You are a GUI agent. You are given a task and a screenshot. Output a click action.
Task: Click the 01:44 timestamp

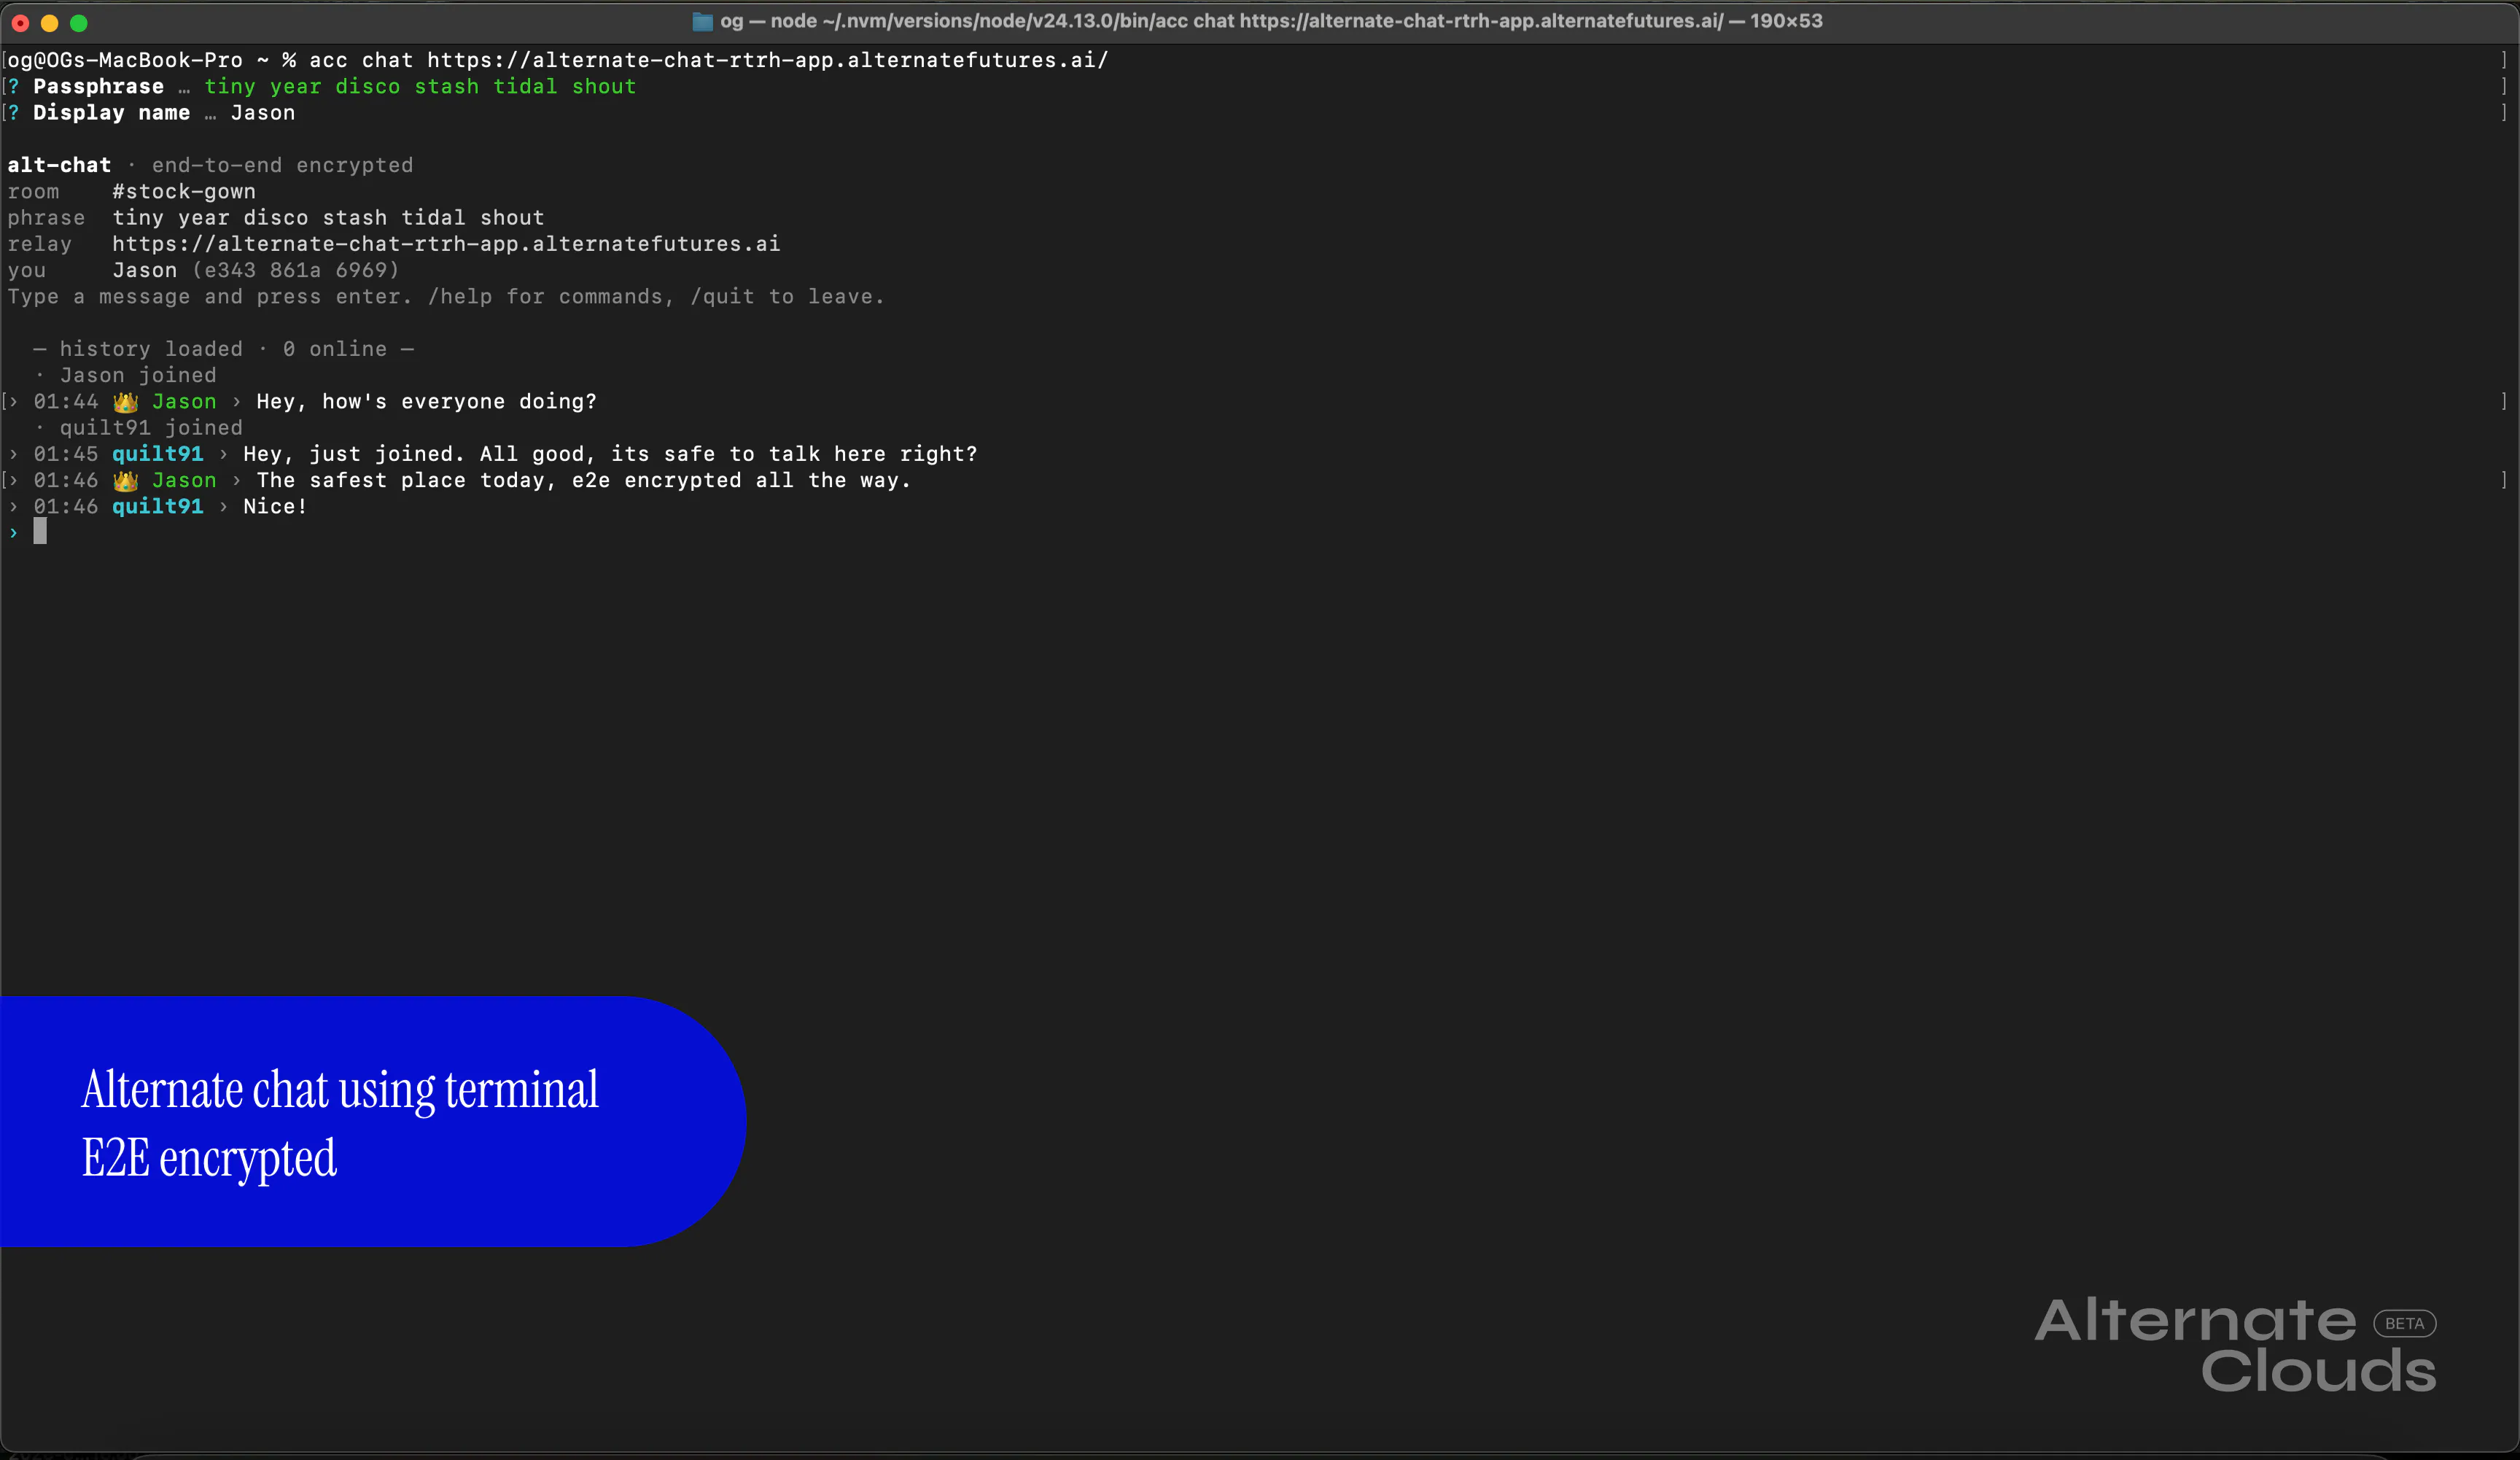click(x=66, y=402)
